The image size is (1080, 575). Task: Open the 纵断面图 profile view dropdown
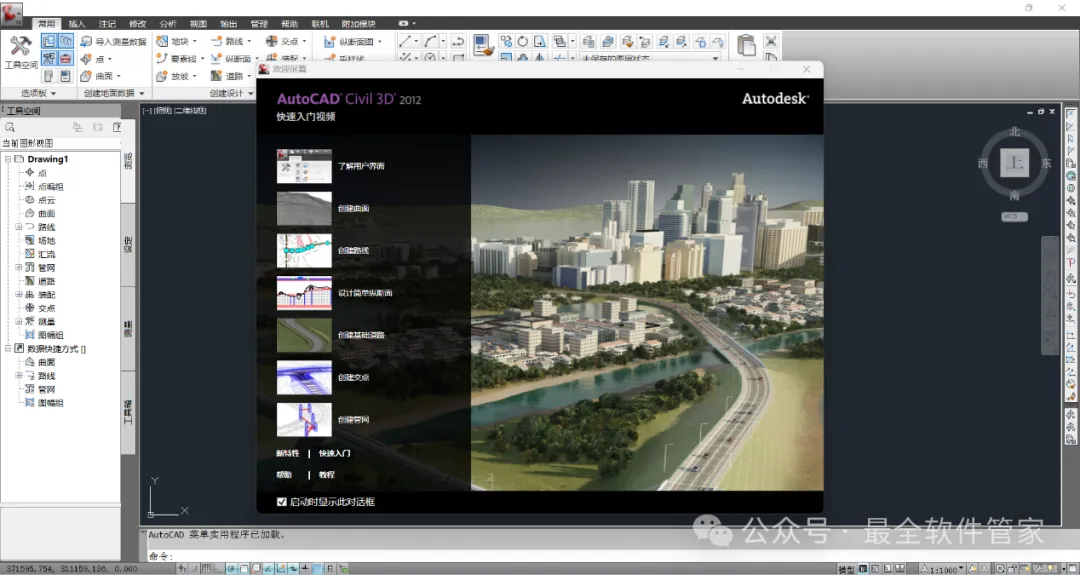[x=353, y=41]
